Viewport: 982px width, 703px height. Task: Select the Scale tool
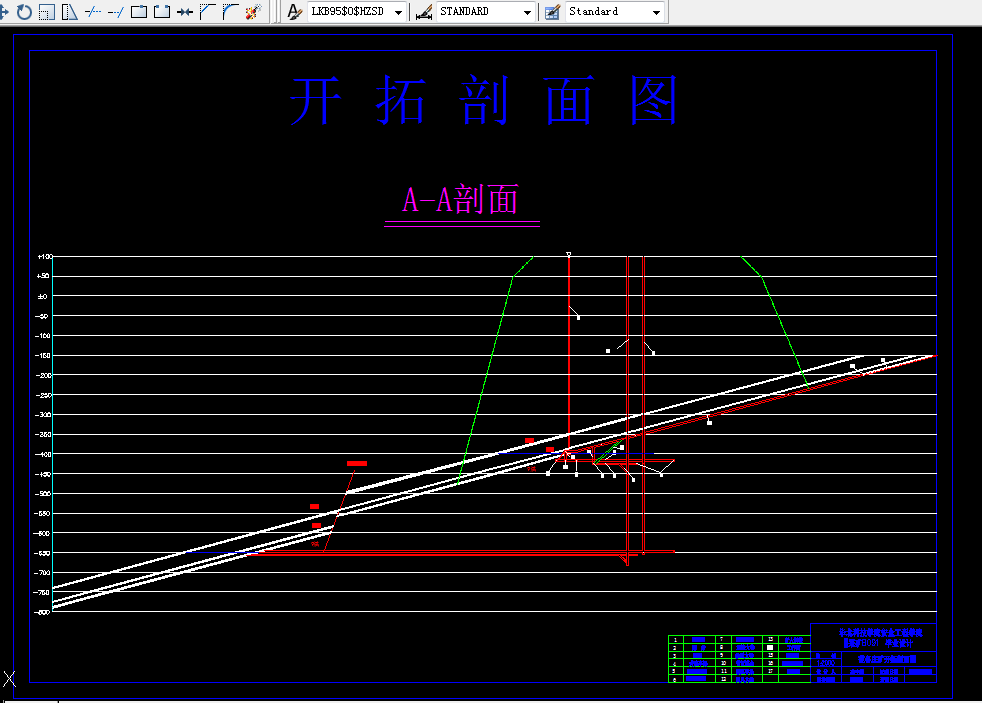[x=46, y=11]
